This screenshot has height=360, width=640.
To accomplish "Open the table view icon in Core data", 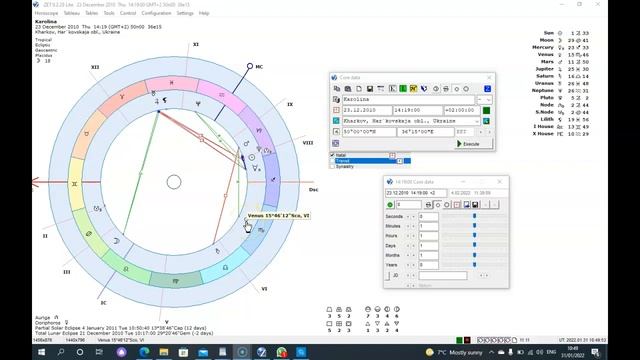I will click(x=380, y=89).
